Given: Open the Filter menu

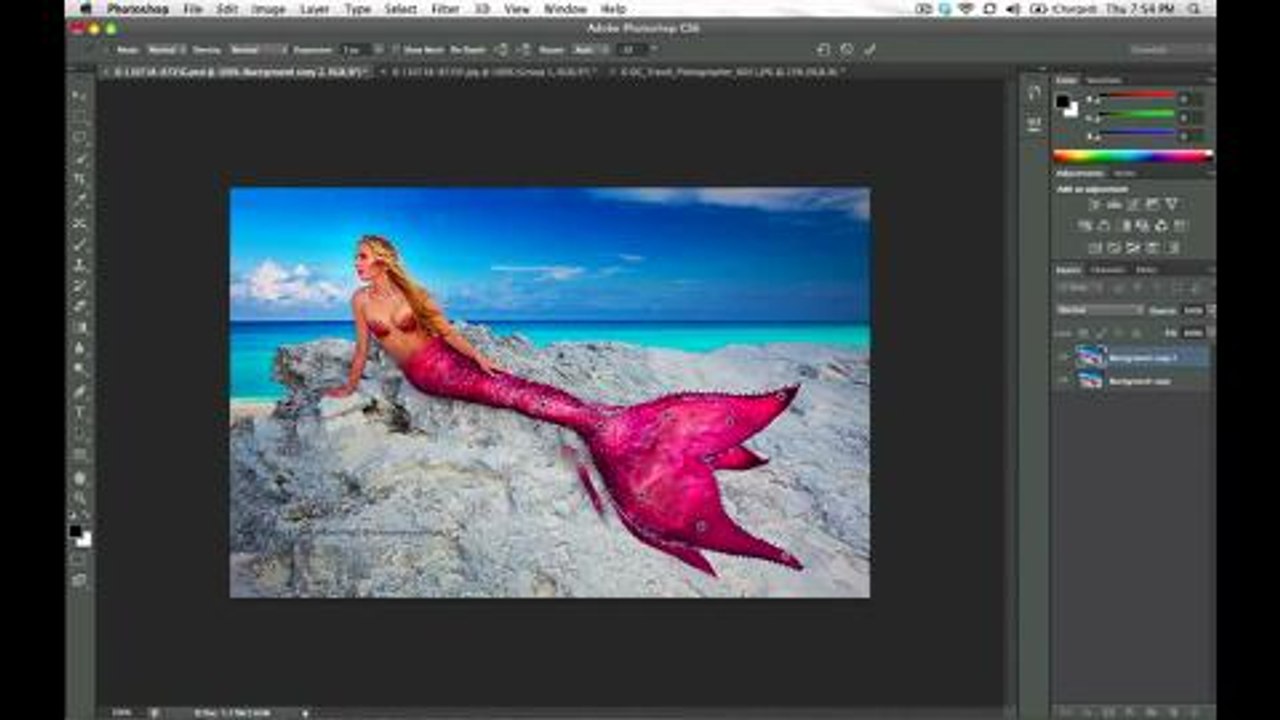Looking at the screenshot, I should (x=445, y=9).
